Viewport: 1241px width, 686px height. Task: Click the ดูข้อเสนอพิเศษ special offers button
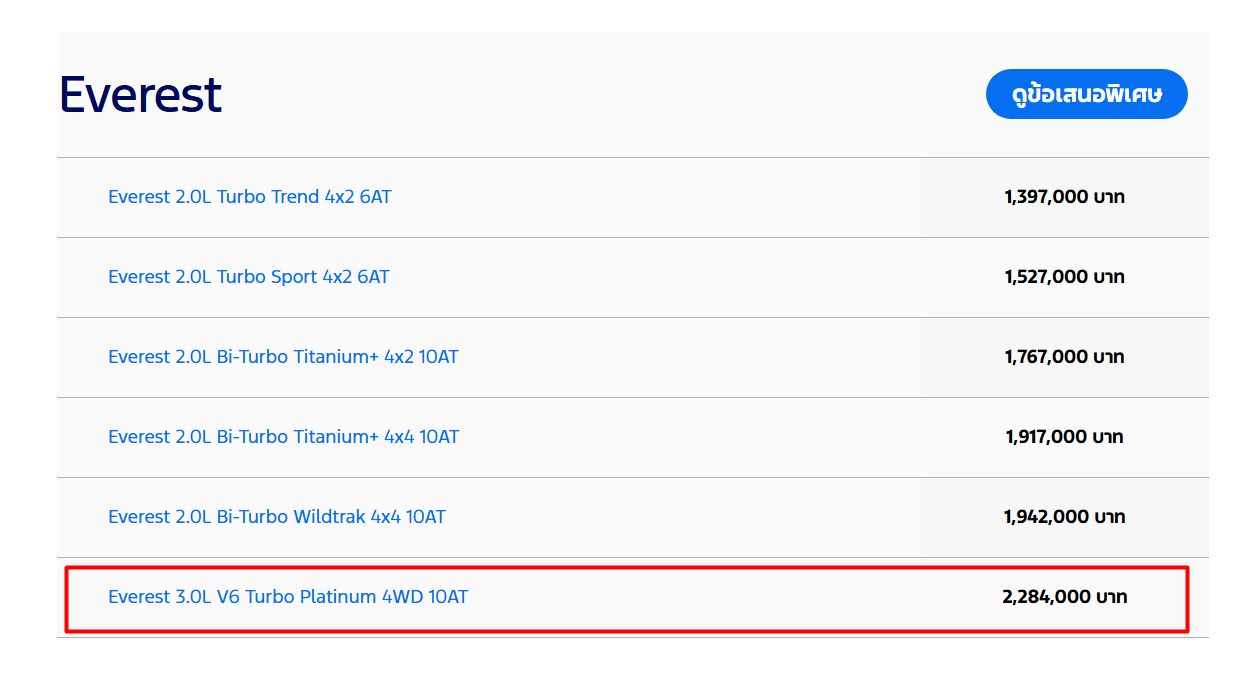tap(1086, 94)
